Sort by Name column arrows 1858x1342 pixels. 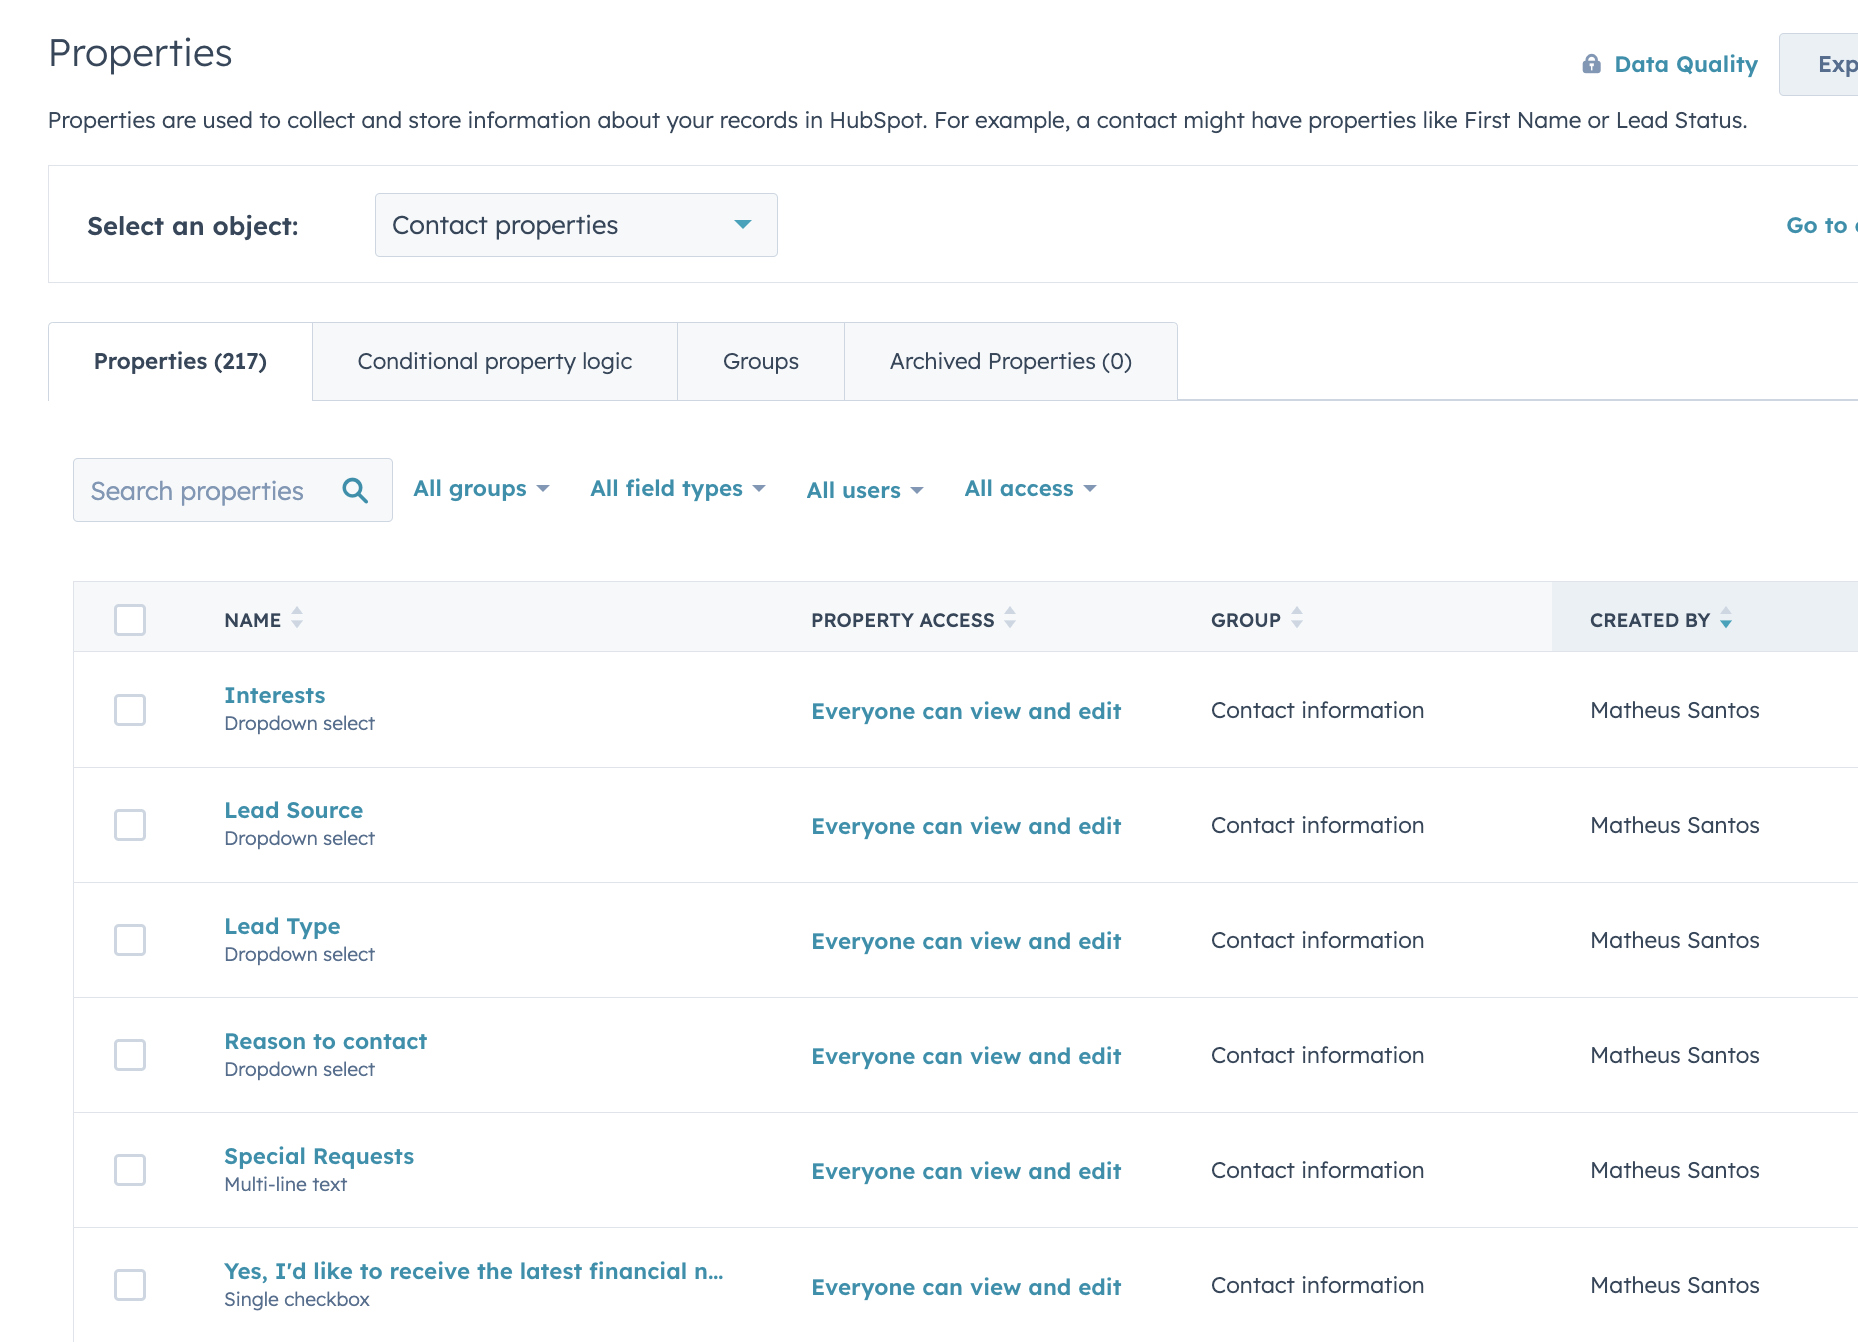297,618
